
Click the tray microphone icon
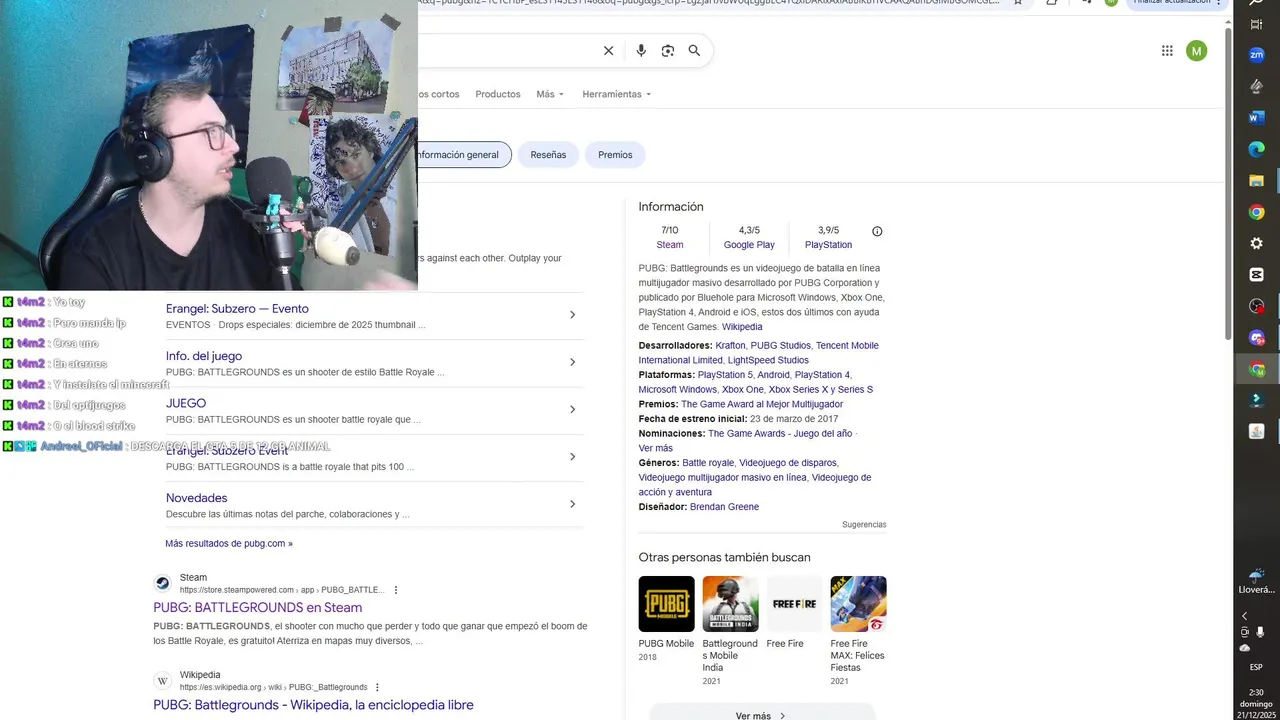pyautogui.click(x=1261, y=632)
